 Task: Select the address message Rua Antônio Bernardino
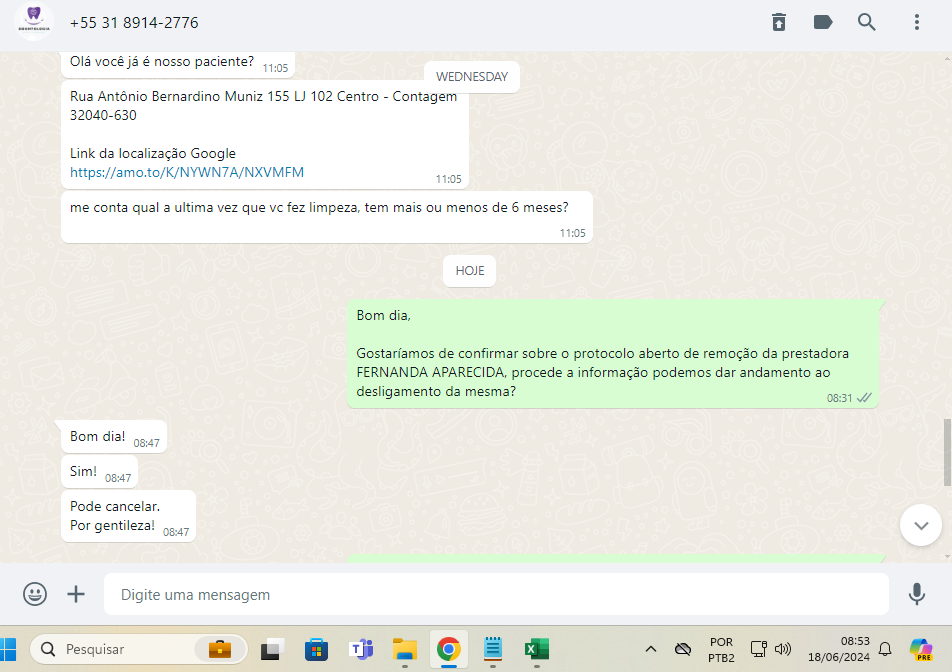[265, 134]
